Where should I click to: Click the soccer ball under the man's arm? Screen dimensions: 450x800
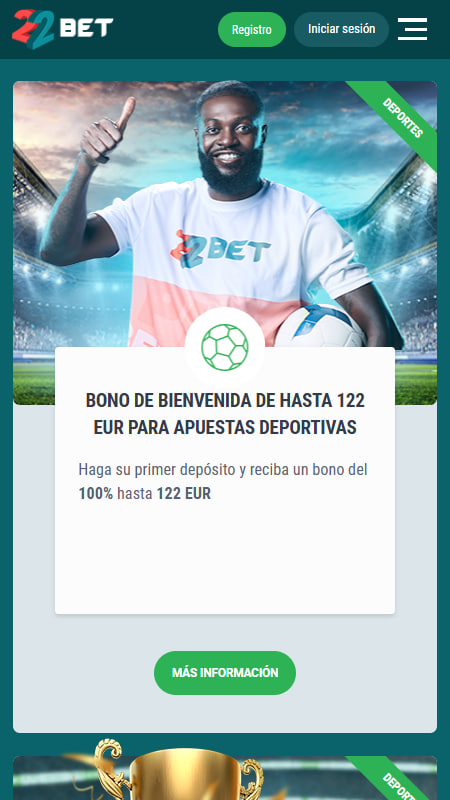pos(320,326)
